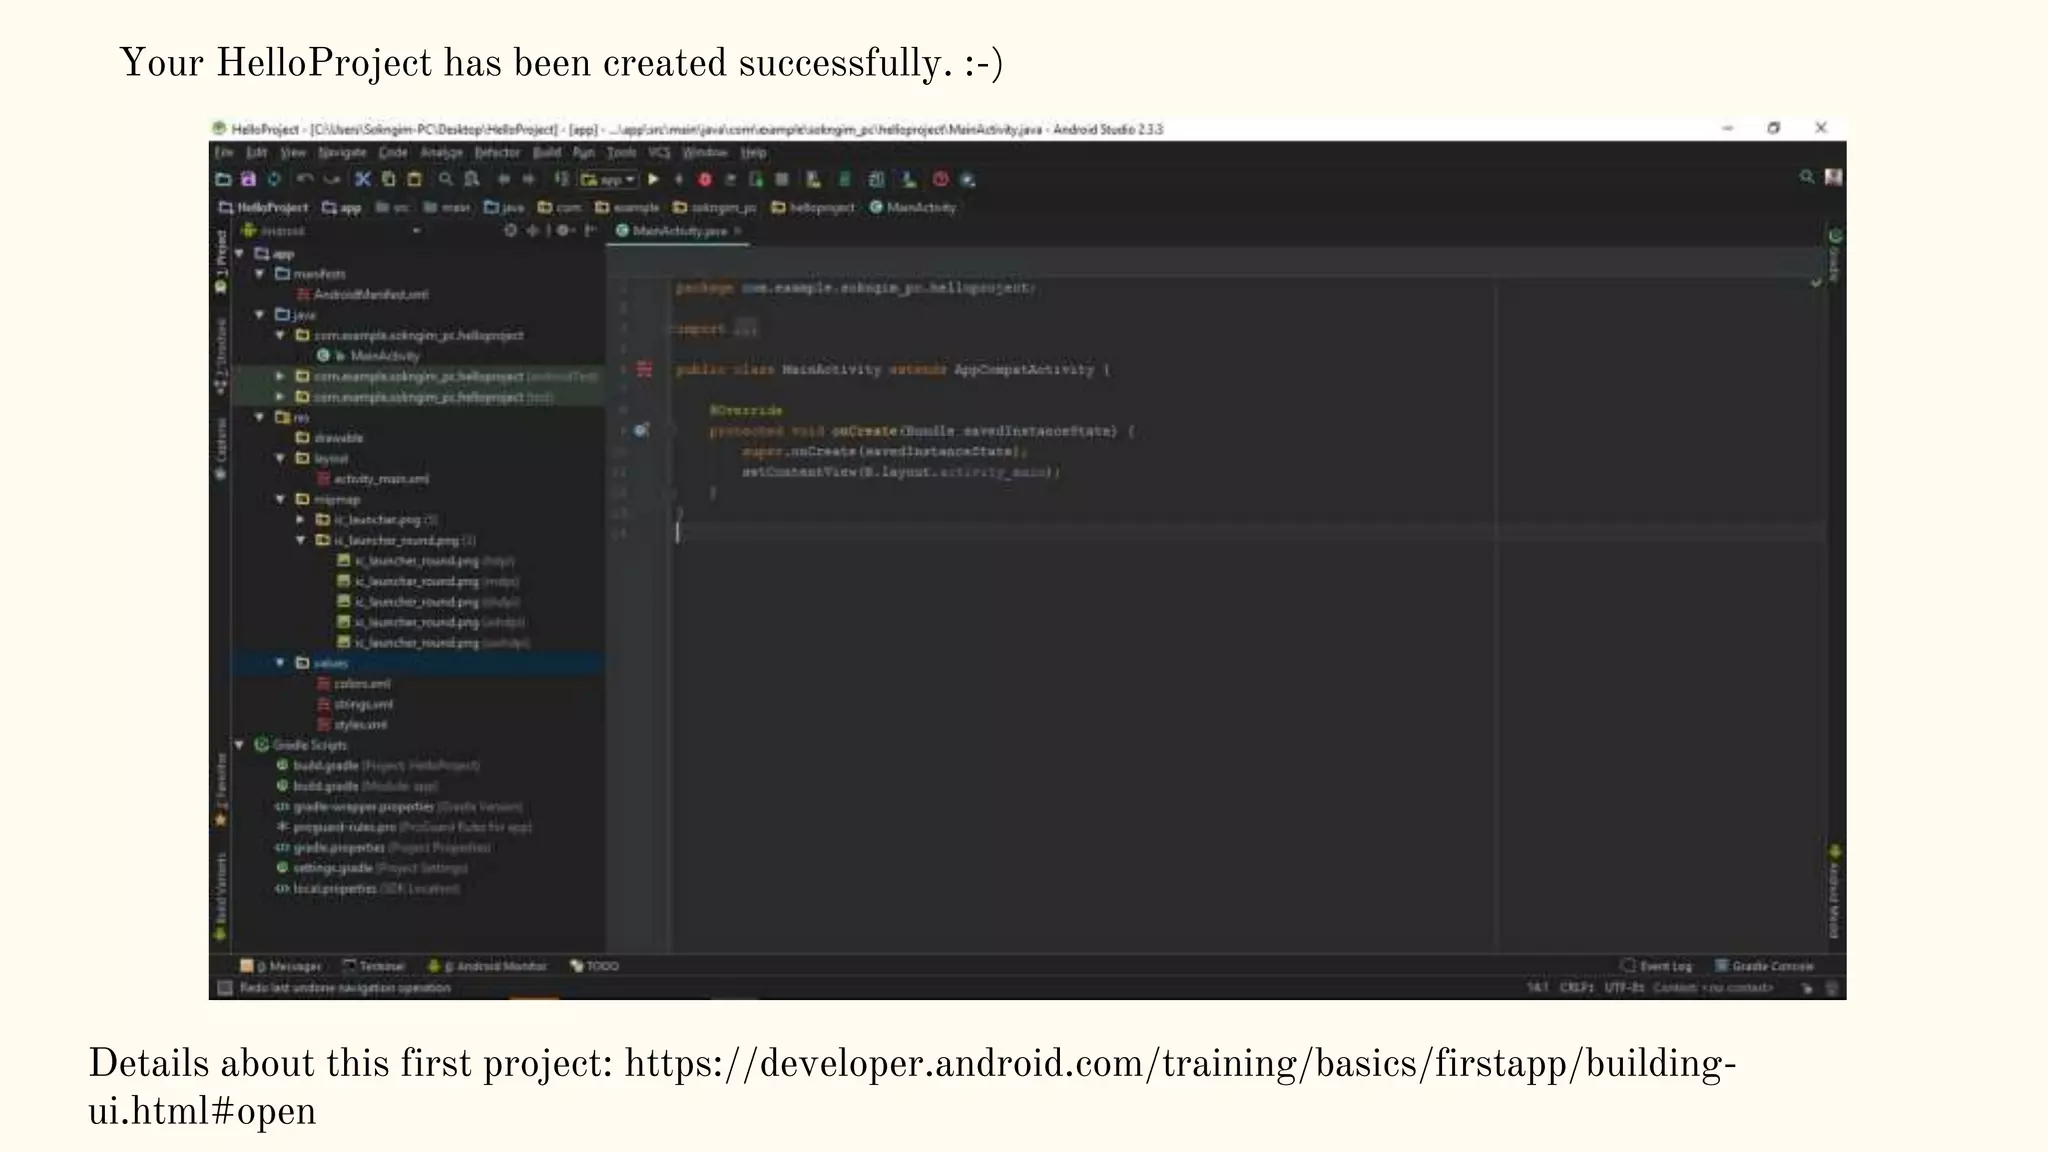Screen dimensions: 2048x1152
Task: Collapse the app module tree node
Action: pyautogui.click(x=240, y=254)
